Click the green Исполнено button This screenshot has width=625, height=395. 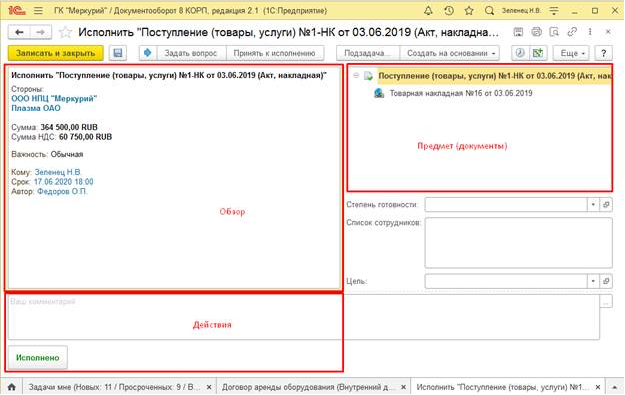(38, 358)
